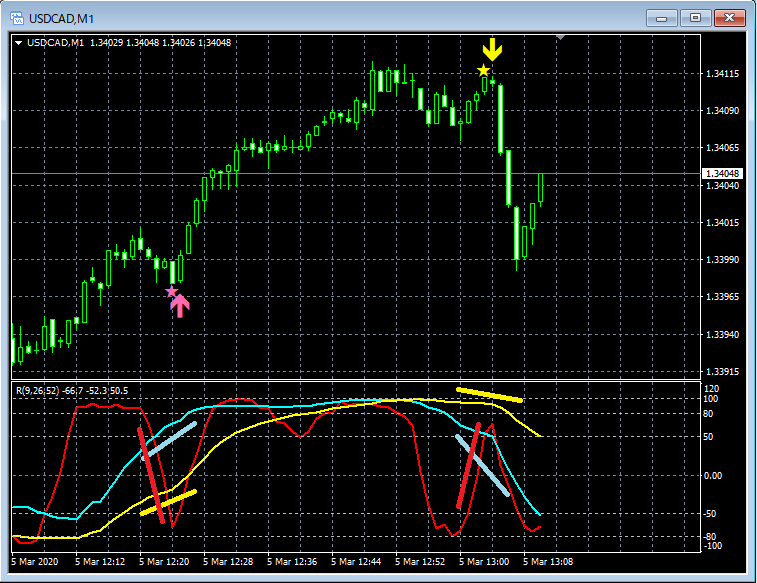The image size is (757, 583).
Task: Click the 5 Mar 12:20 time label
Action: tap(164, 562)
